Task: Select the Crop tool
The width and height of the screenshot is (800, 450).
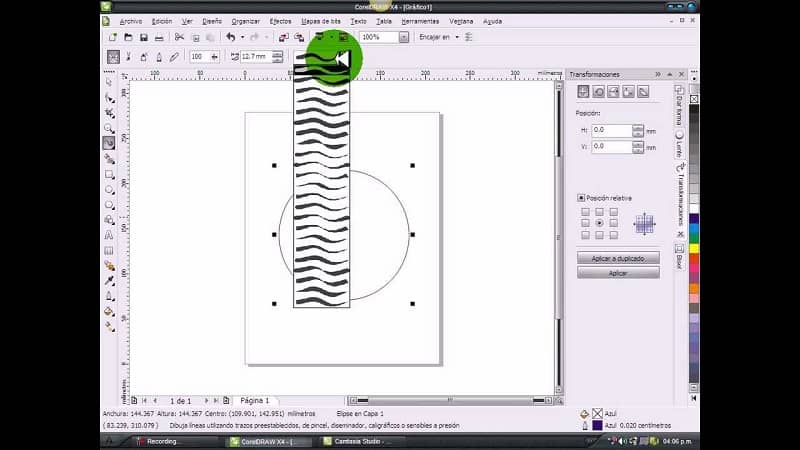Action: [x=109, y=113]
